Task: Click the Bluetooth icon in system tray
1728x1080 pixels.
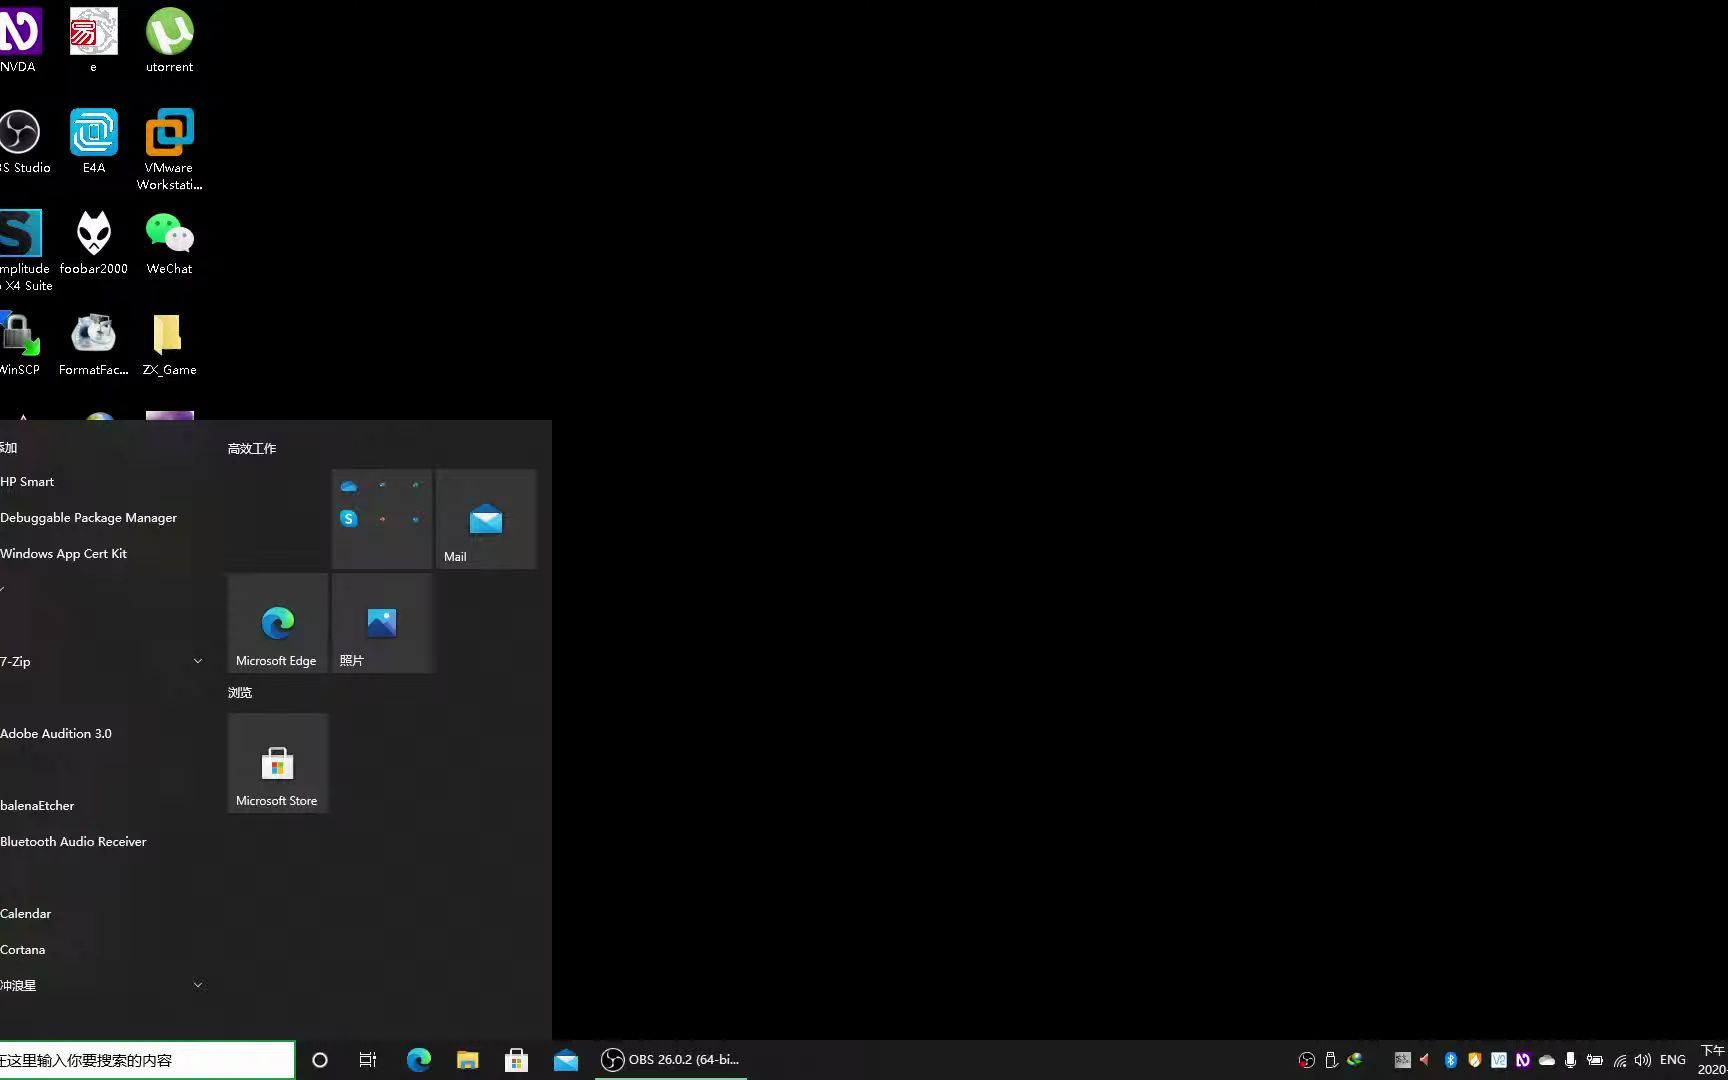Action: [1450, 1060]
